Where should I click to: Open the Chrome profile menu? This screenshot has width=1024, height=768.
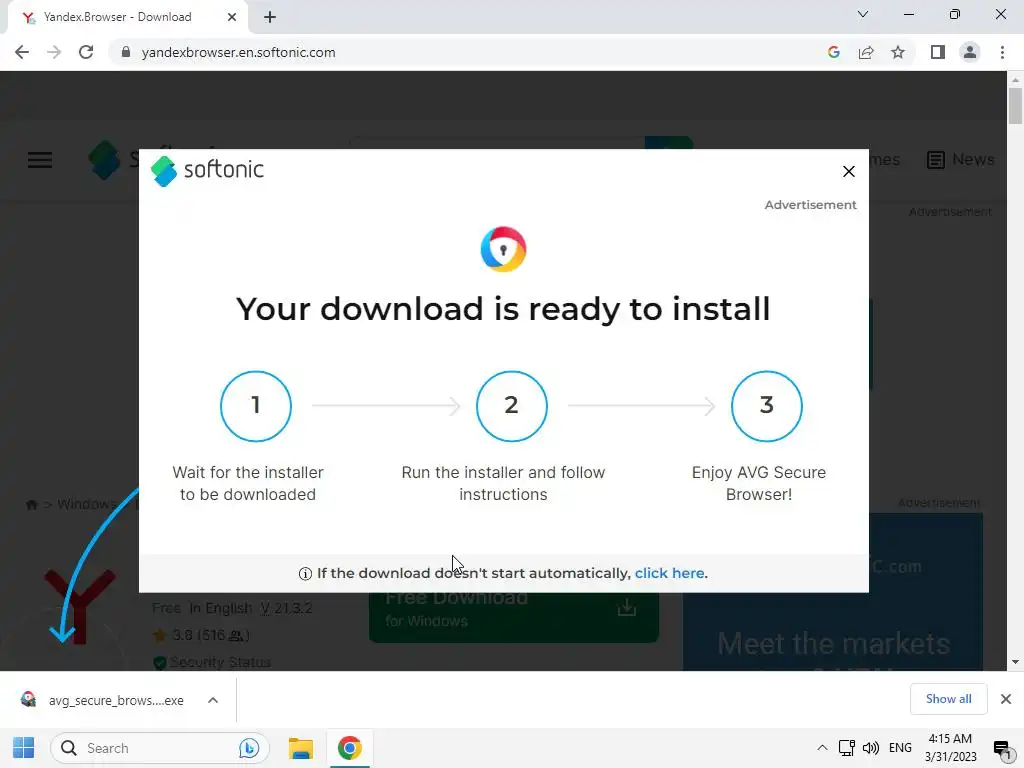point(970,52)
